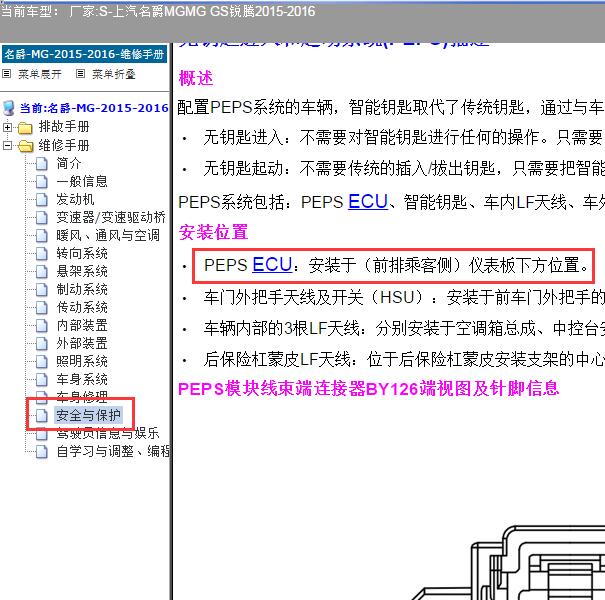The image size is (605, 600).
Task: Click the document icon next to 照明系统
Action: [42, 362]
